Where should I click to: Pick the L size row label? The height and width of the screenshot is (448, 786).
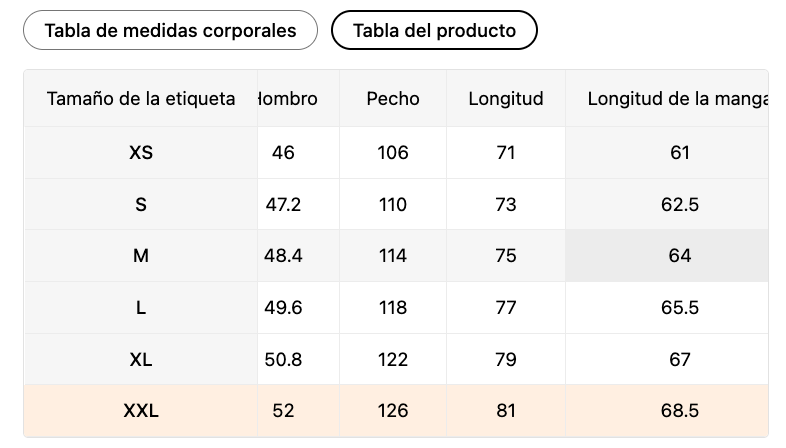click(x=141, y=307)
